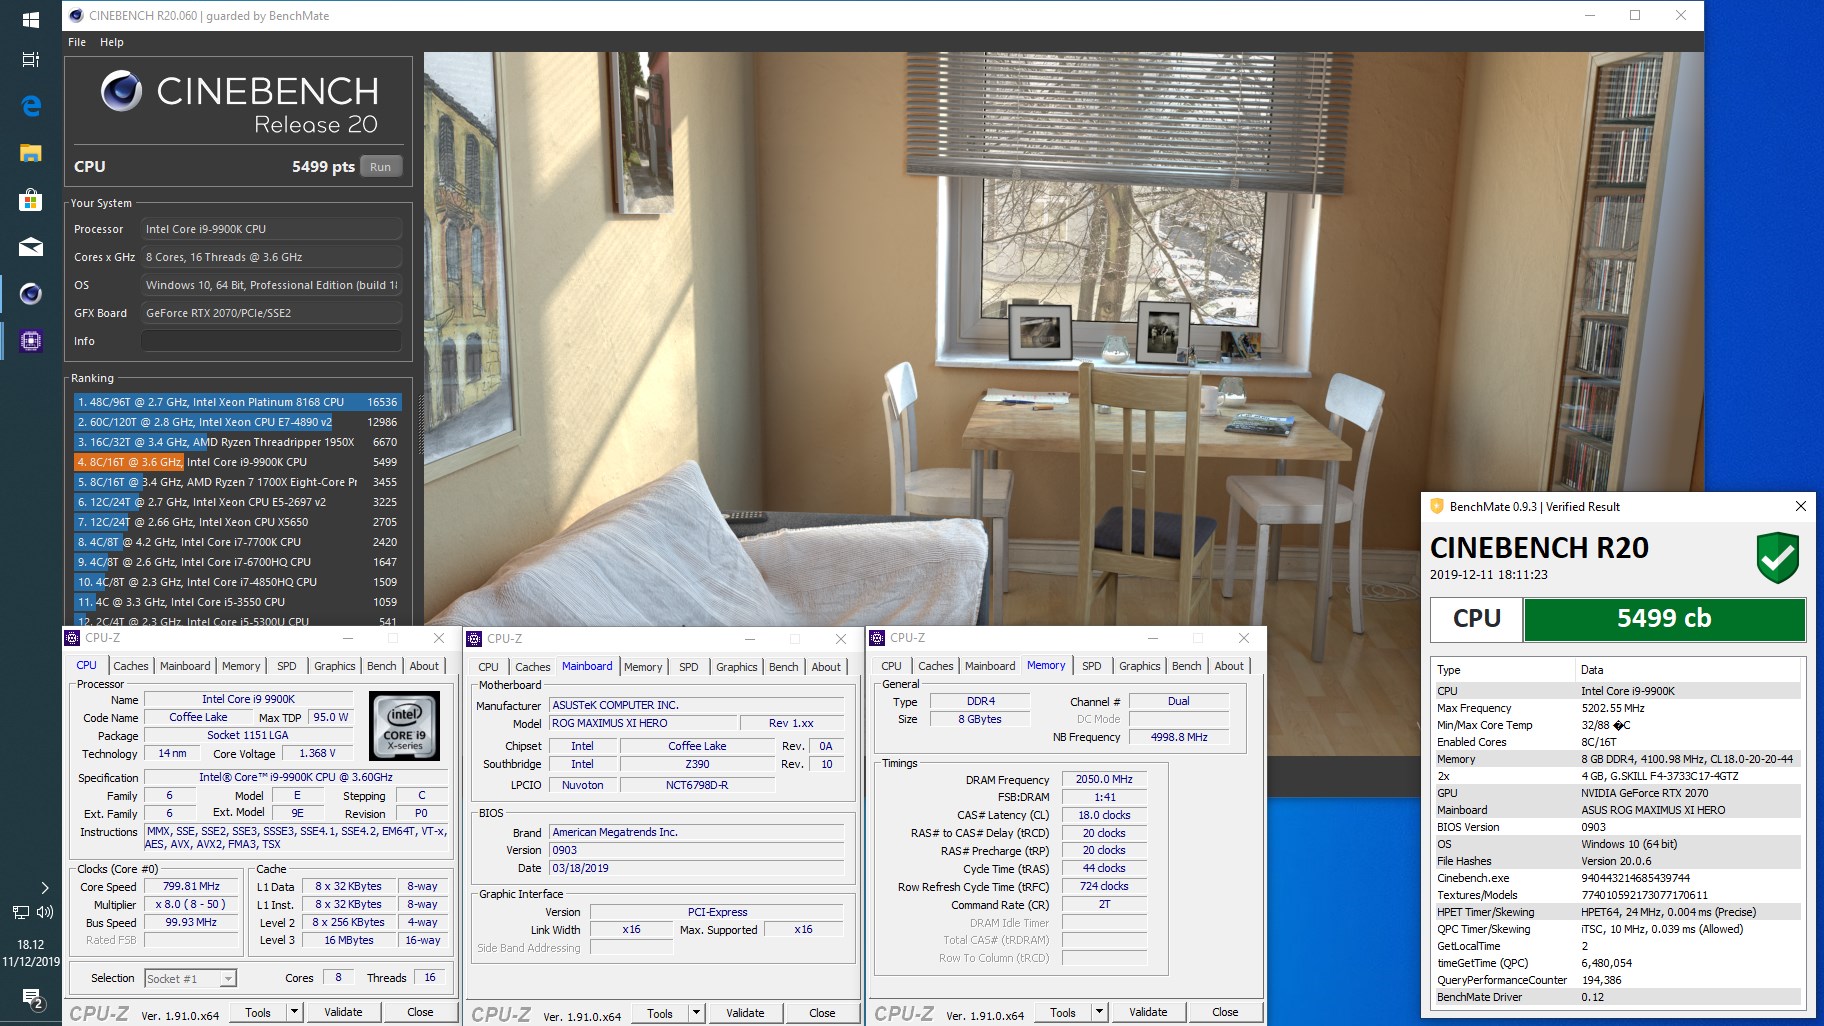Click first CPU-Z window title icon
The height and width of the screenshot is (1026, 1824).
tap(72, 638)
